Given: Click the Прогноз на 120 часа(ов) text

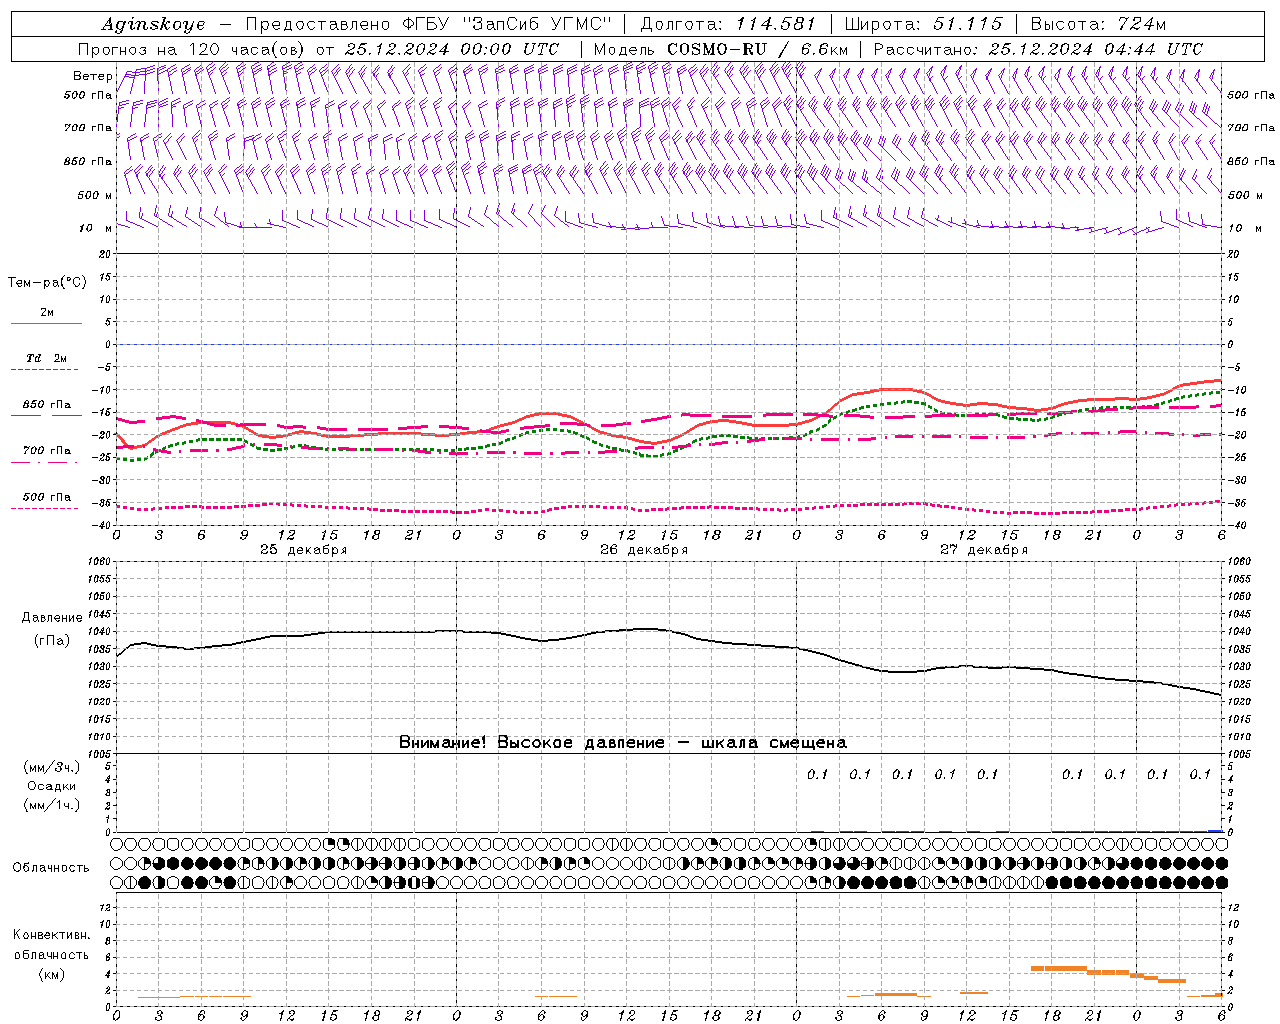Looking at the screenshot, I should tap(194, 49).
